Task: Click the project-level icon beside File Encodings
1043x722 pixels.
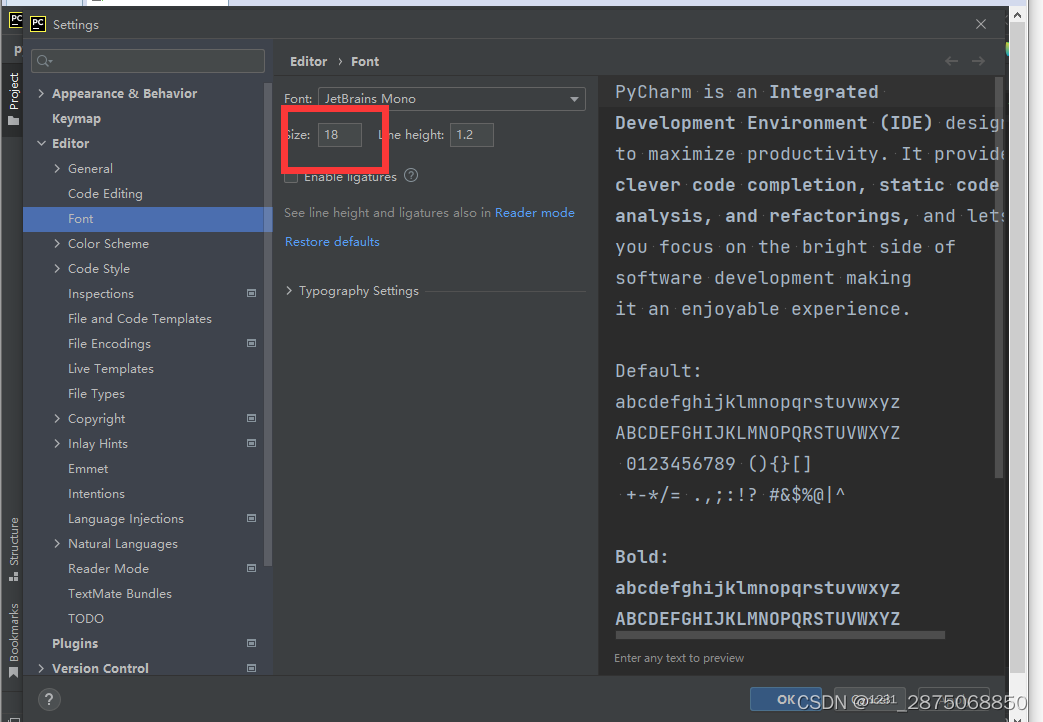Action: click(251, 343)
